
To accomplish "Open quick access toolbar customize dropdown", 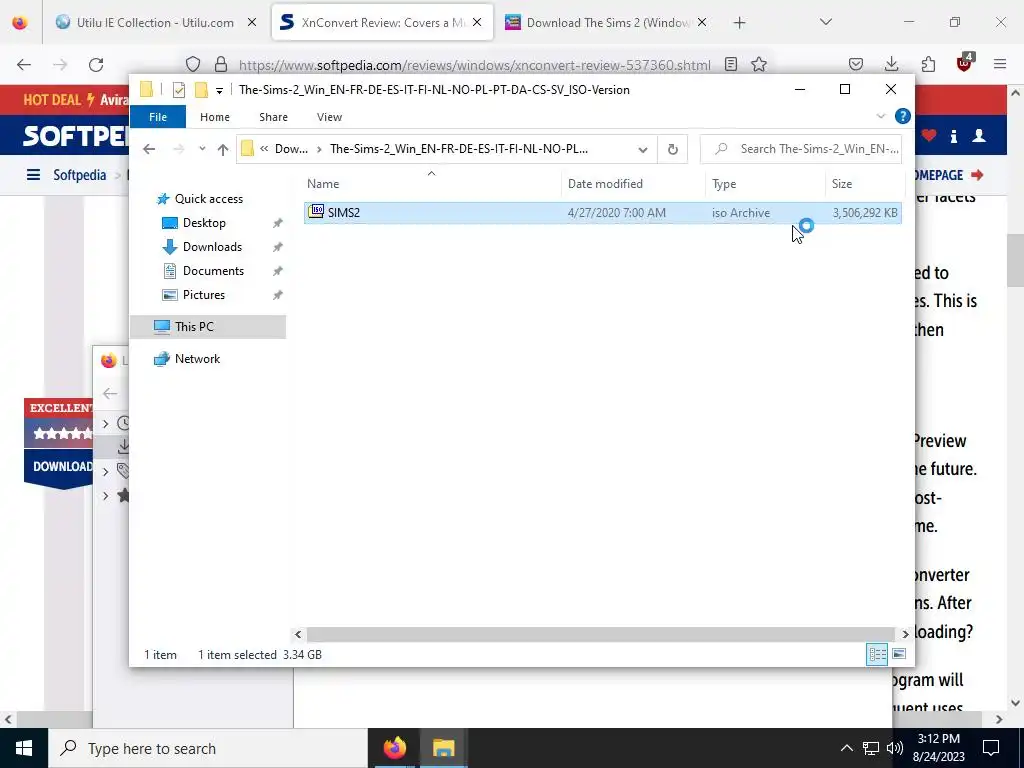I will tap(219, 90).
